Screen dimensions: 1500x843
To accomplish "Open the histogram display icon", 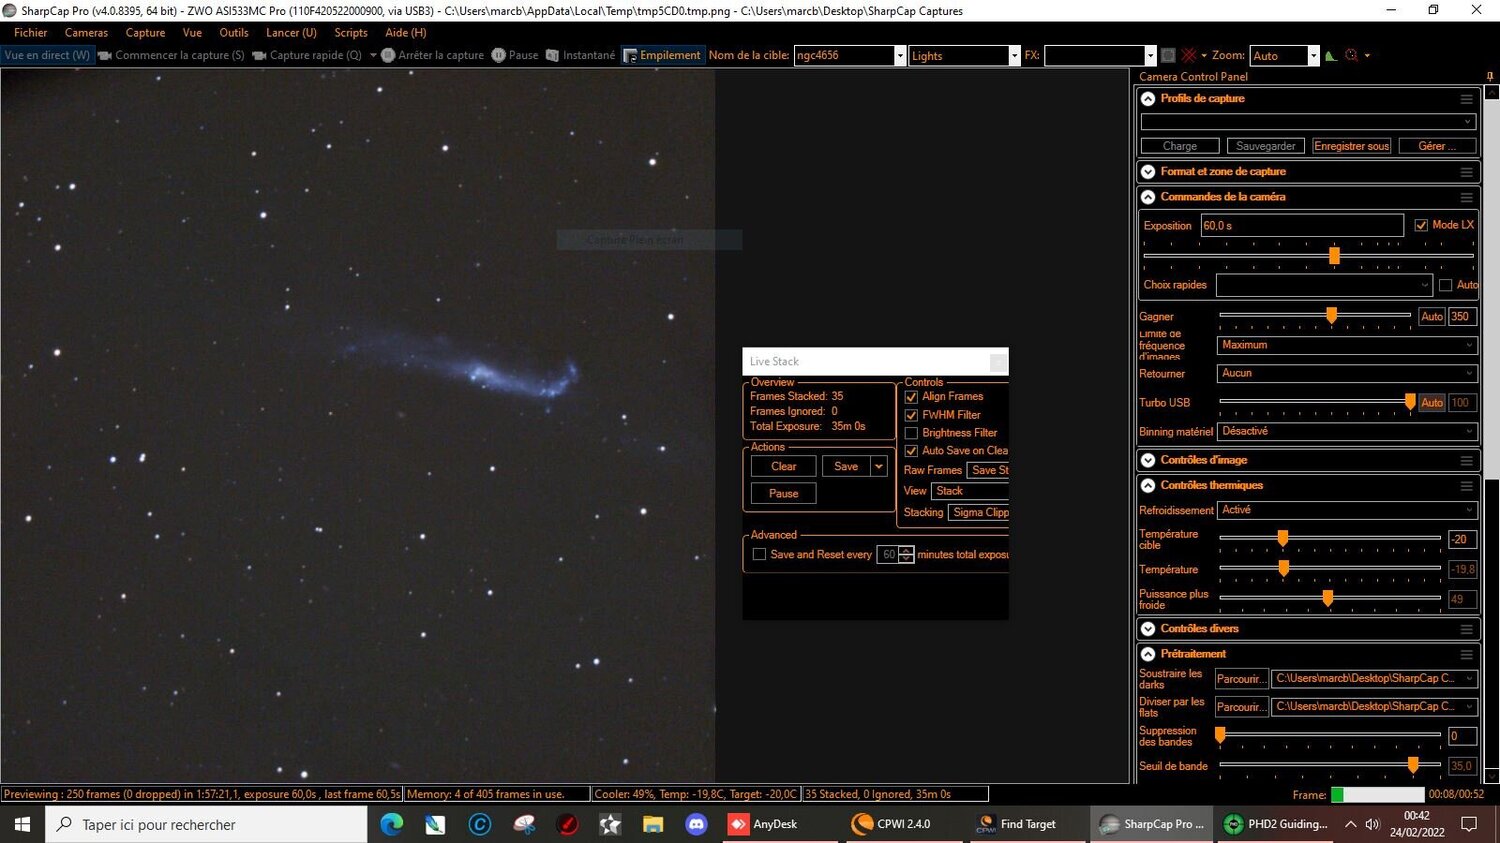I will pyautogui.click(x=1330, y=55).
